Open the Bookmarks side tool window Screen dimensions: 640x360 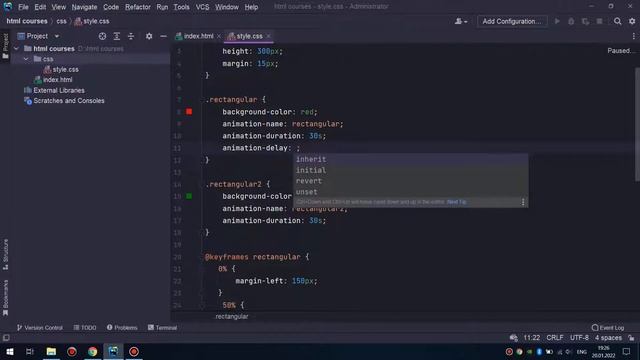5,298
